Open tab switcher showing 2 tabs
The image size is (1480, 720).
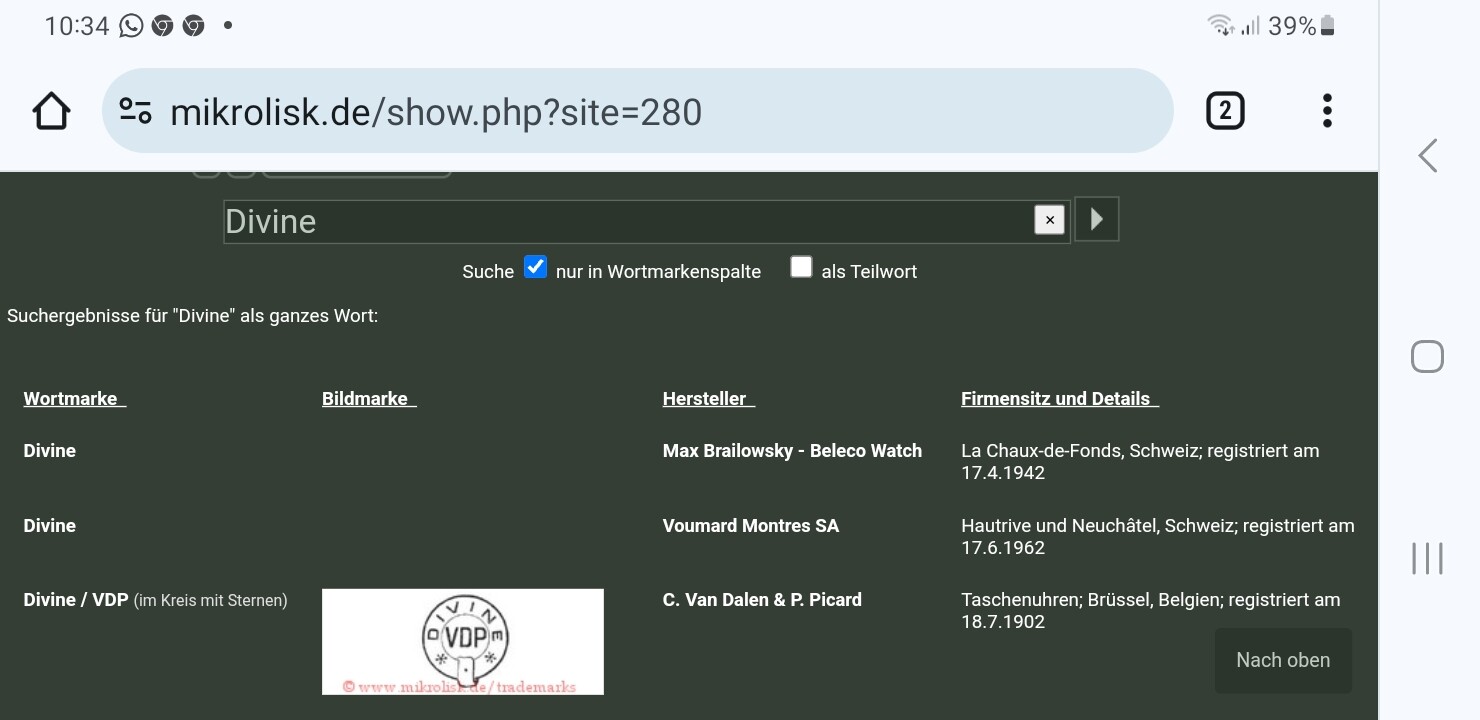(1225, 111)
